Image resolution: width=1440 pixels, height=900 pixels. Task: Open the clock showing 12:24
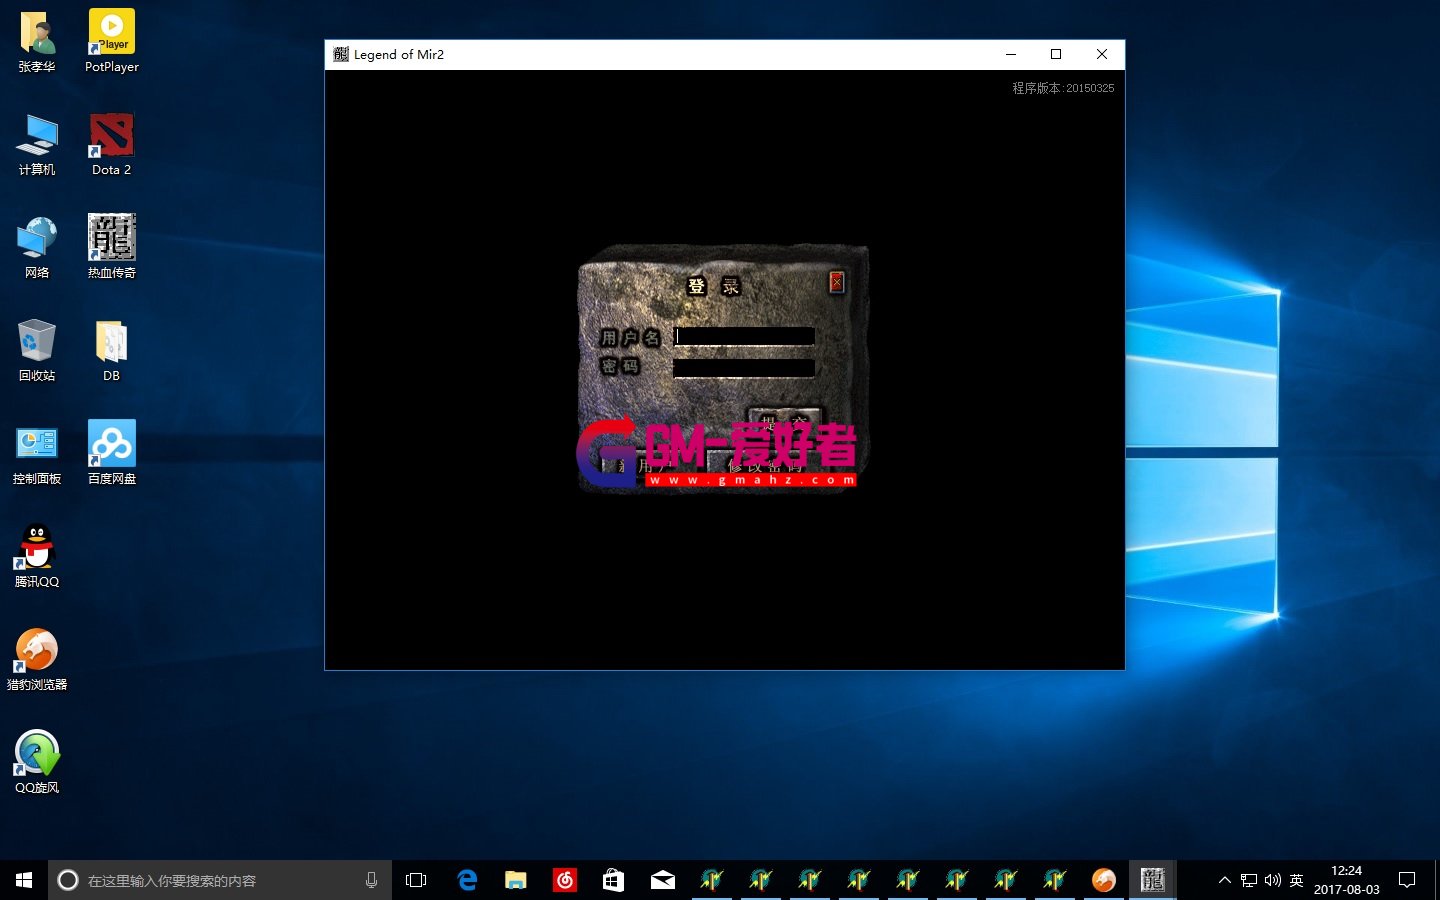click(x=1346, y=880)
